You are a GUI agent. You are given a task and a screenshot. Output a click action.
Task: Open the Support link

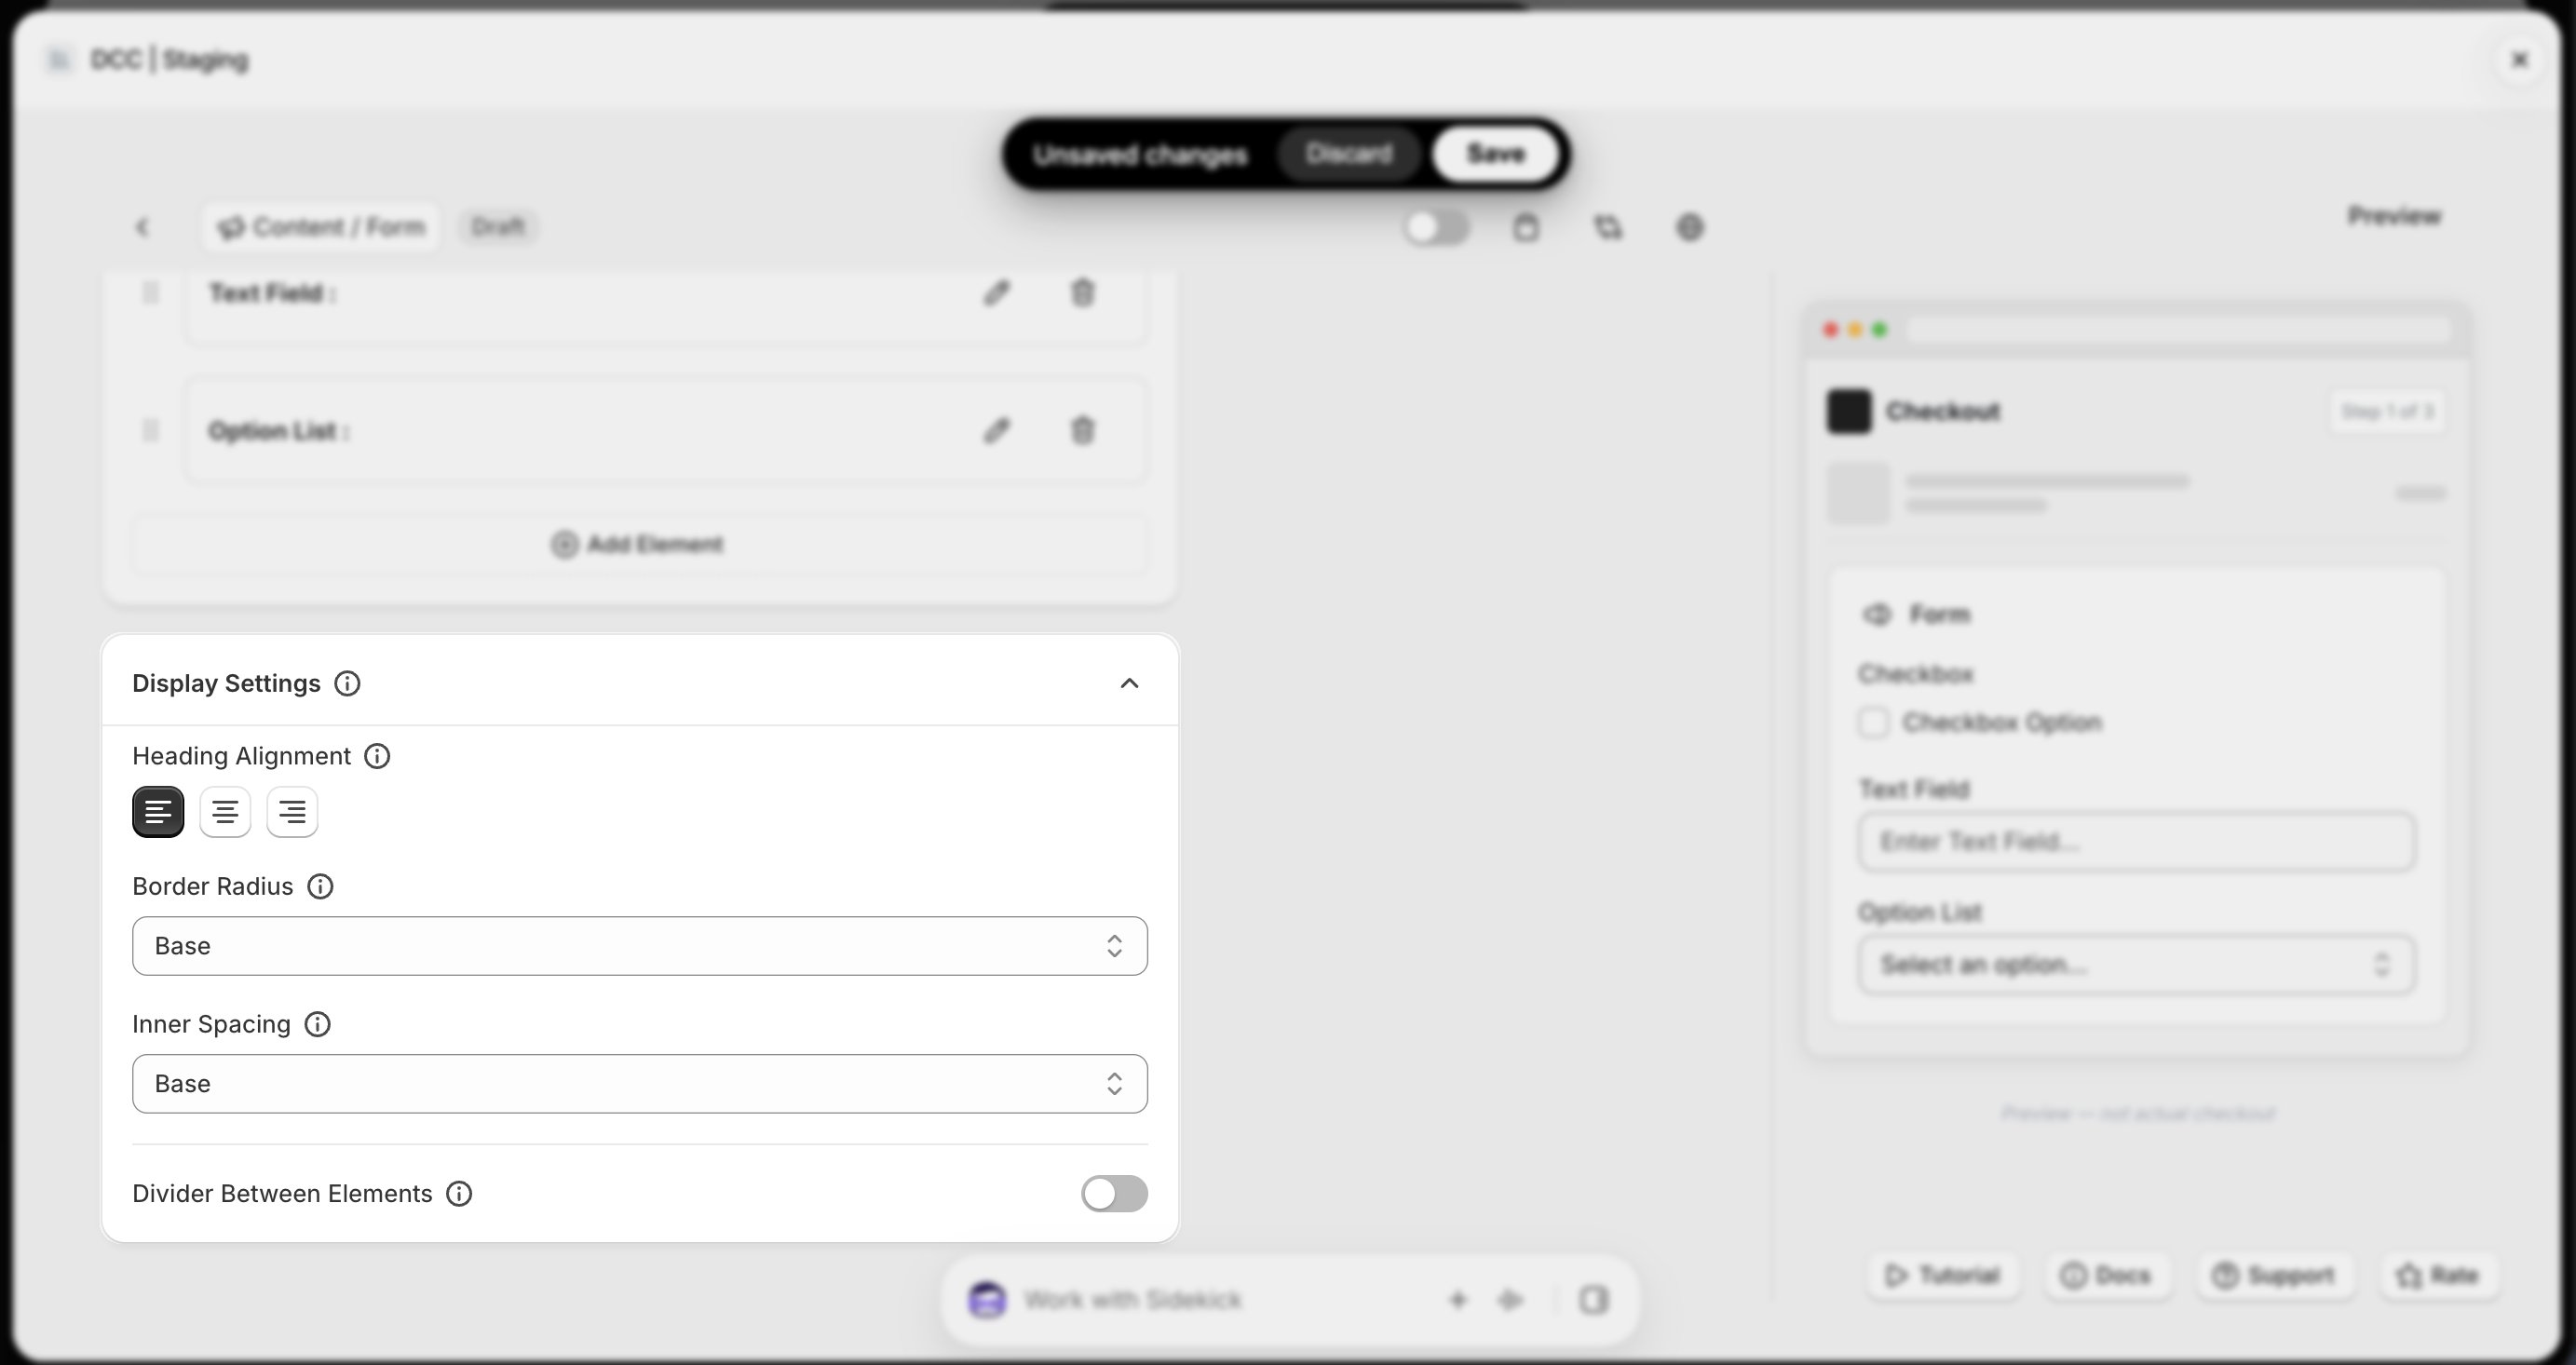2274,1275
